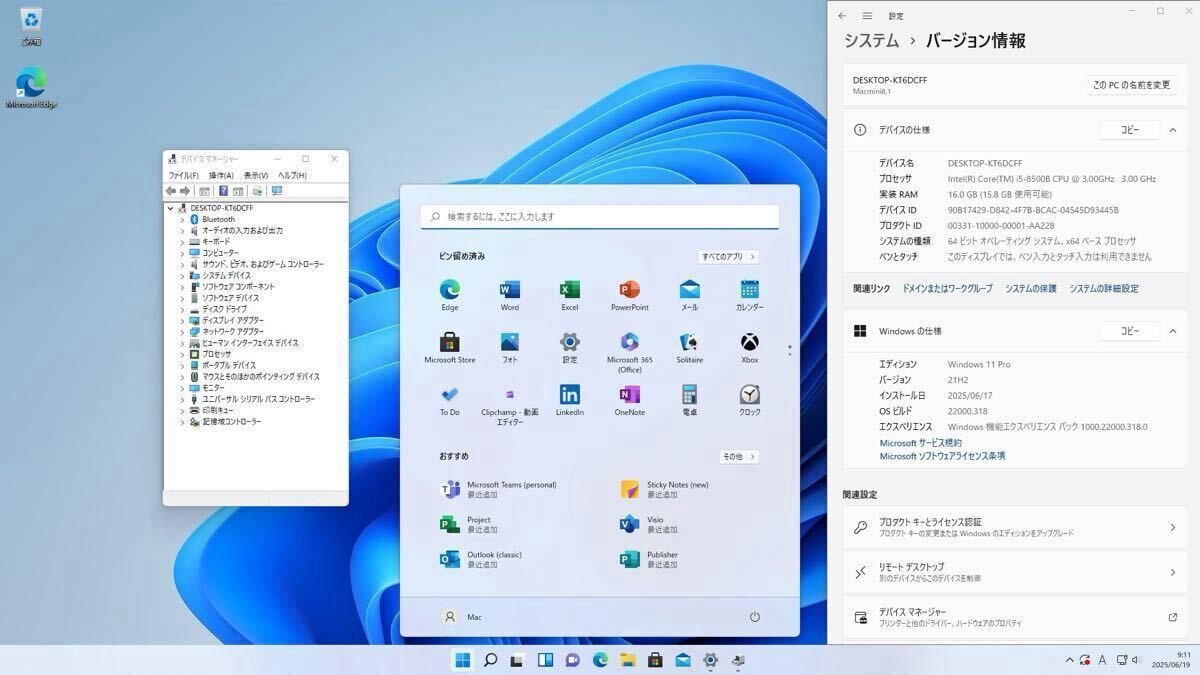Launch Microsoft 365 (Office)
Screen dimensions: 1200x675
(x=630, y=342)
